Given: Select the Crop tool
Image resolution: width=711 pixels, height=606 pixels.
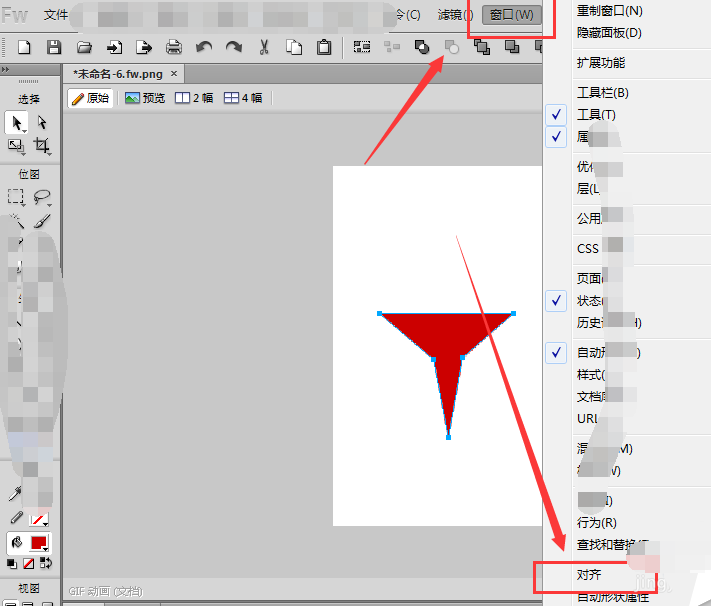Looking at the screenshot, I should coord(42,146).
